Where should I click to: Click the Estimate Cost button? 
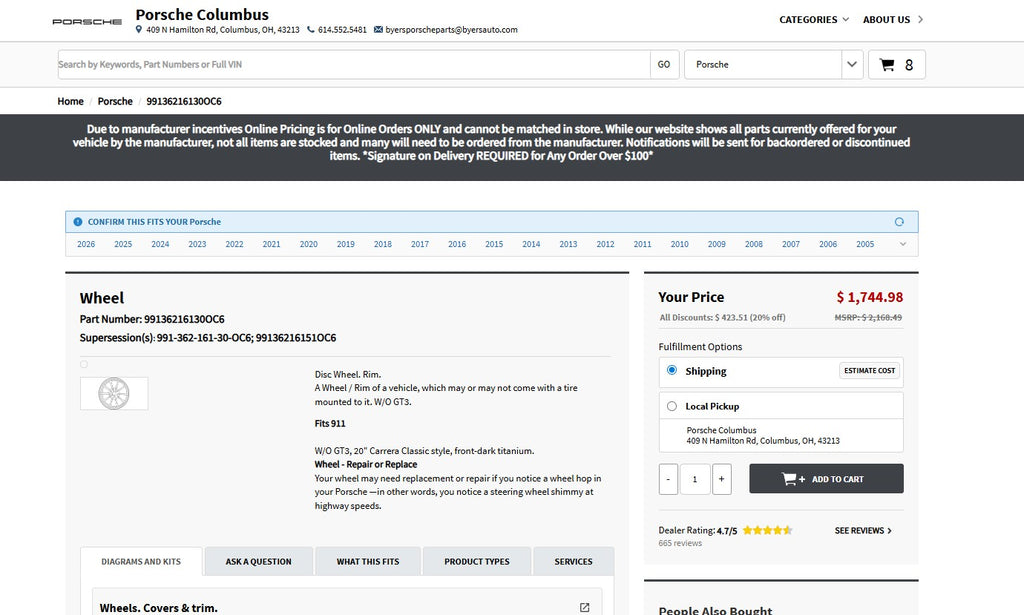pyautogui.click(x=869, y=371)
